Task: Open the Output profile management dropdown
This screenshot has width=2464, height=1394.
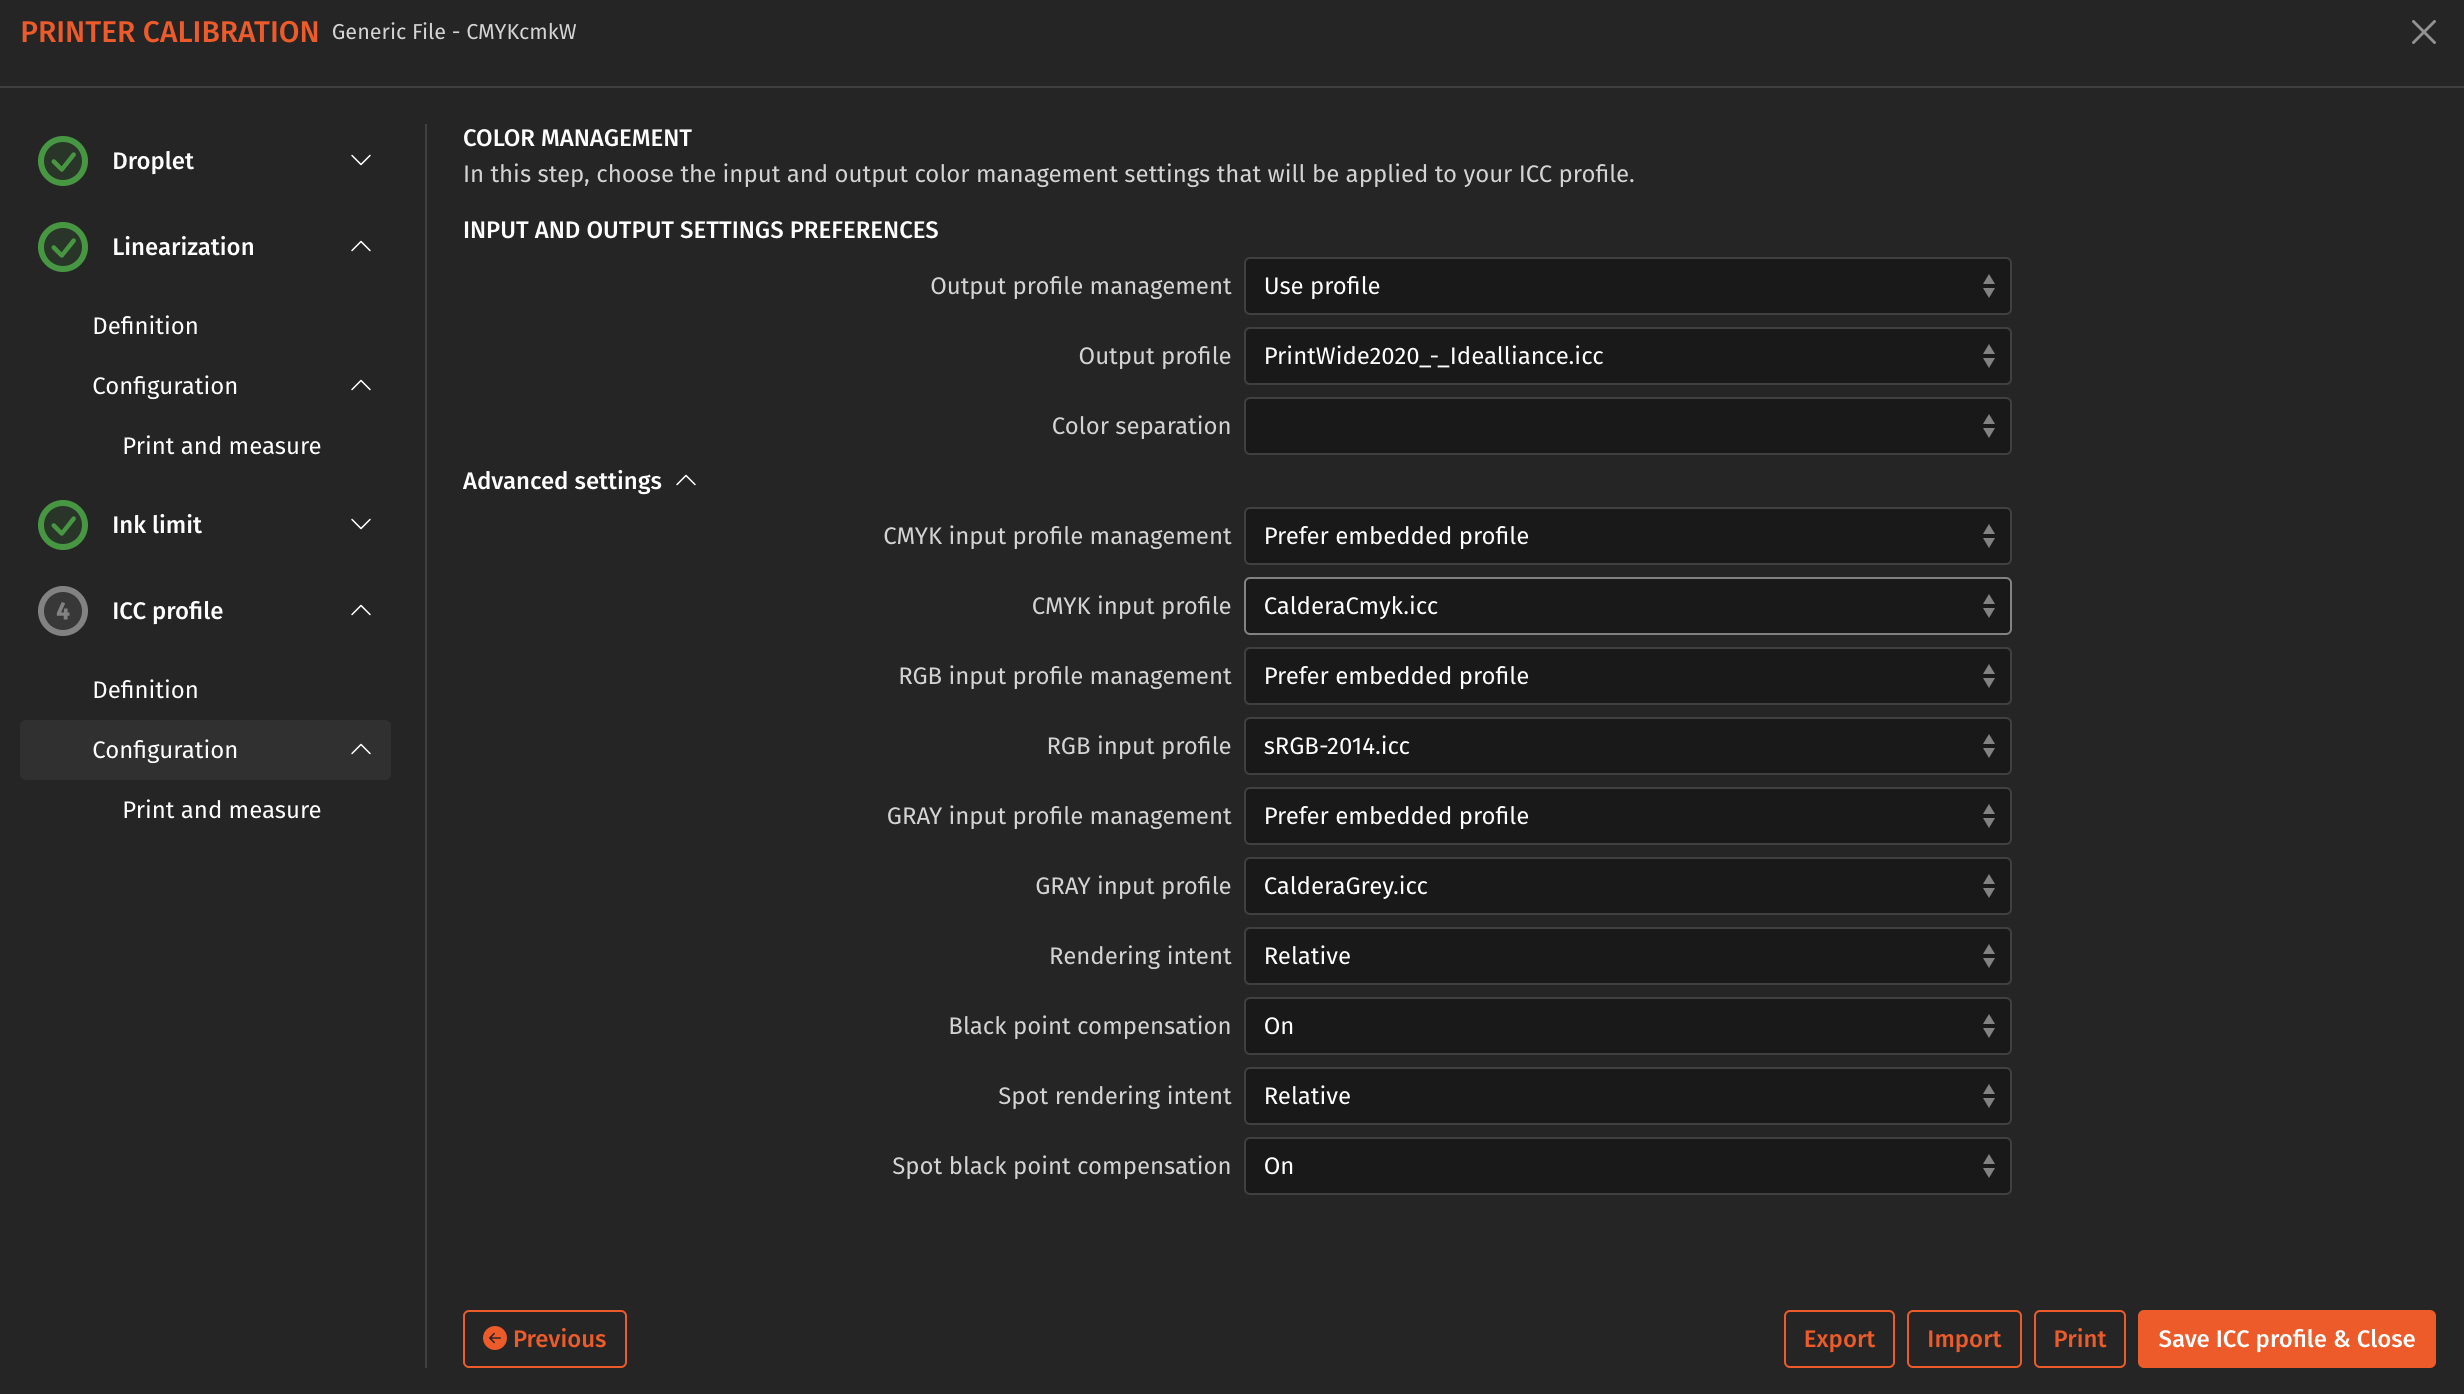Action: click(1627, 286)
